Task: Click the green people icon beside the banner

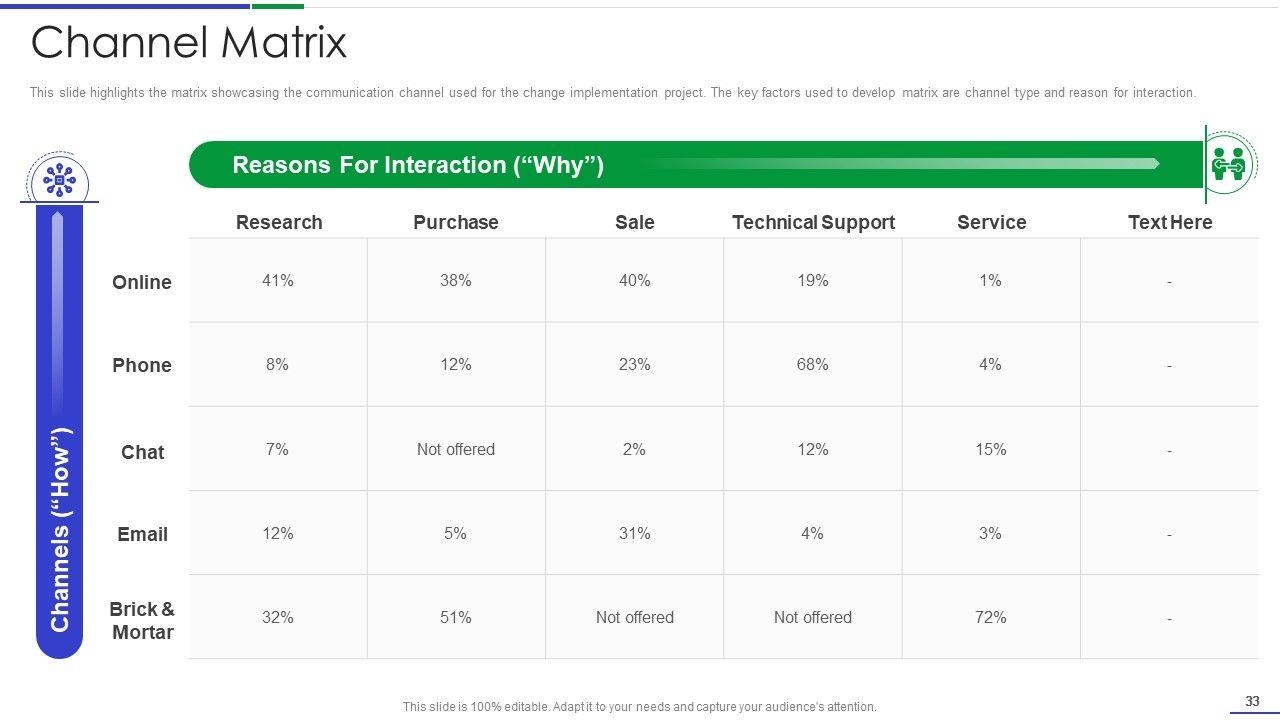Action: [x=1228, y=162]
